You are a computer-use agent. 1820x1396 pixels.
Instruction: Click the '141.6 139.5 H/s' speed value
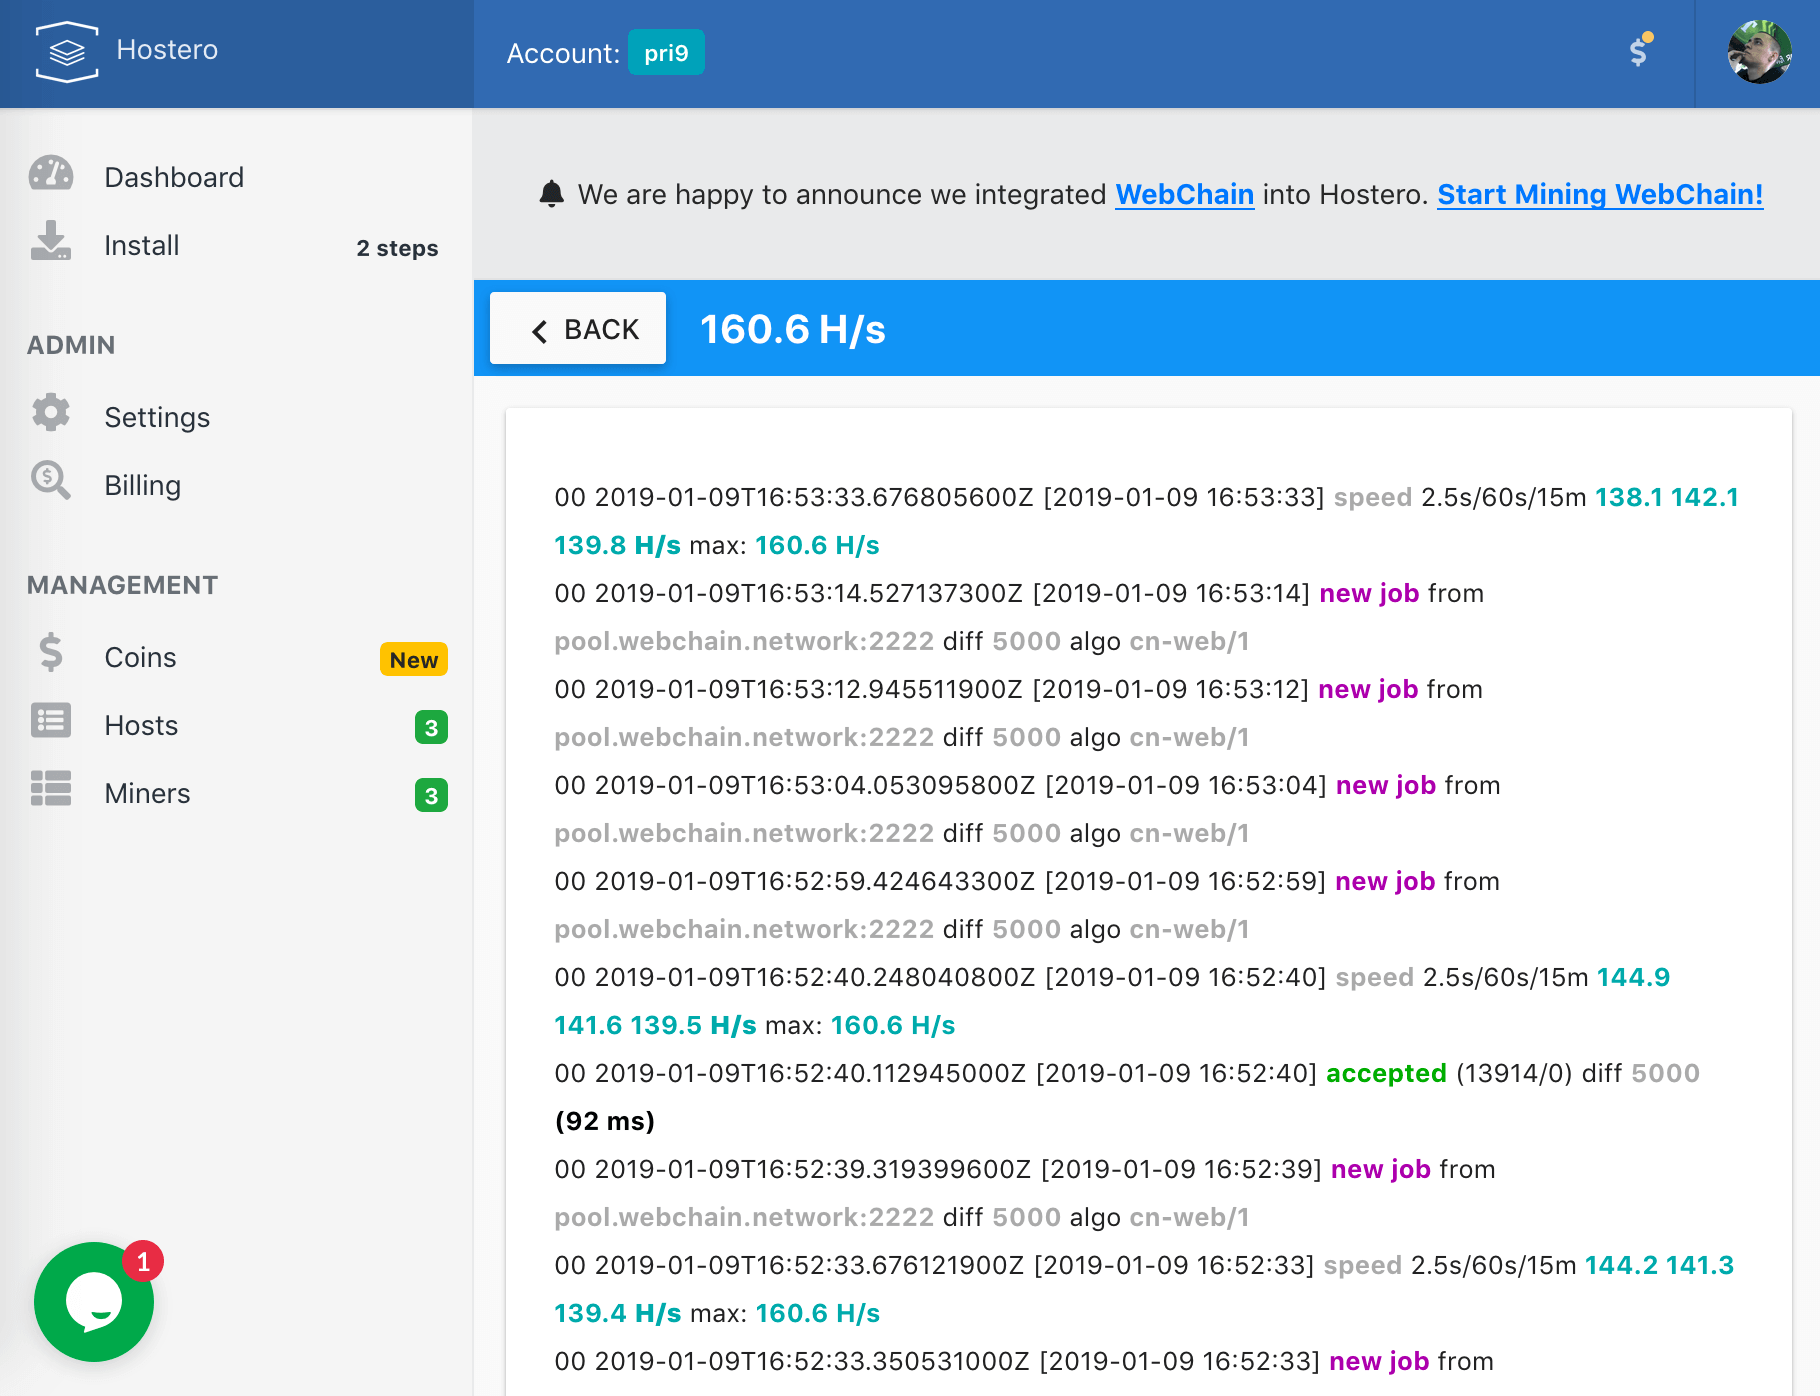[655, 1025]
